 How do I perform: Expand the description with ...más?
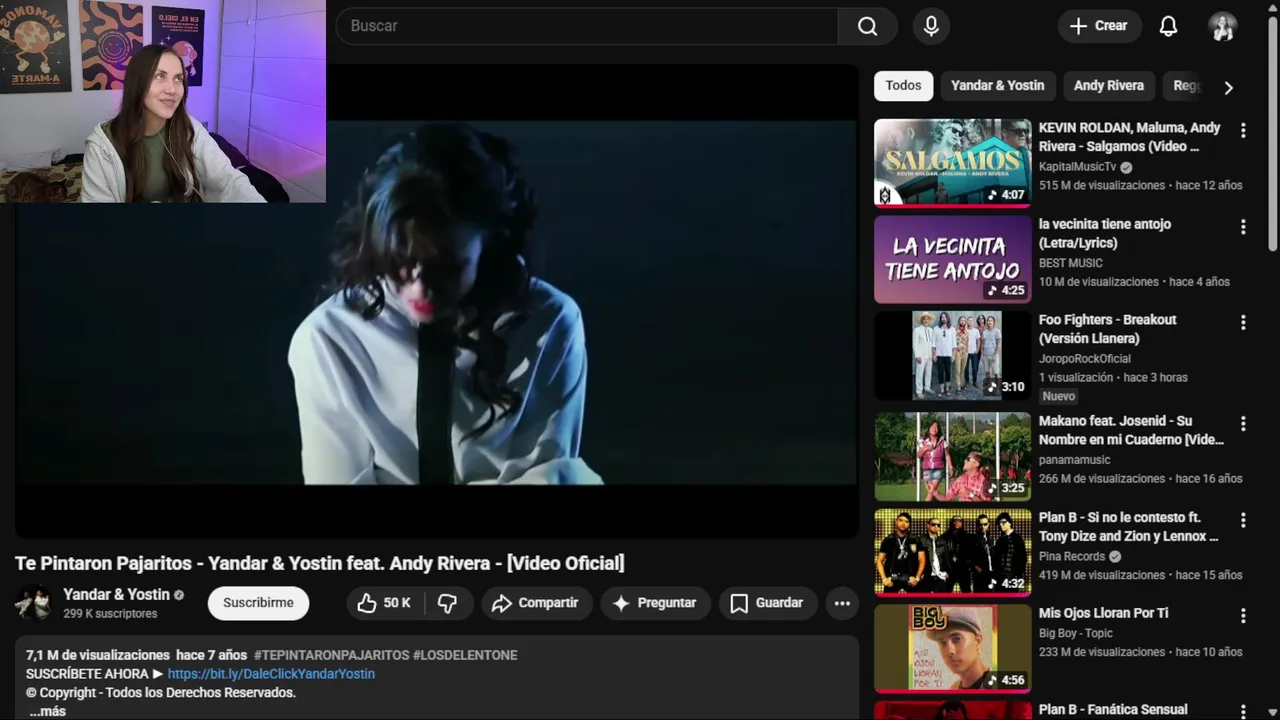(x=47, y=711)
